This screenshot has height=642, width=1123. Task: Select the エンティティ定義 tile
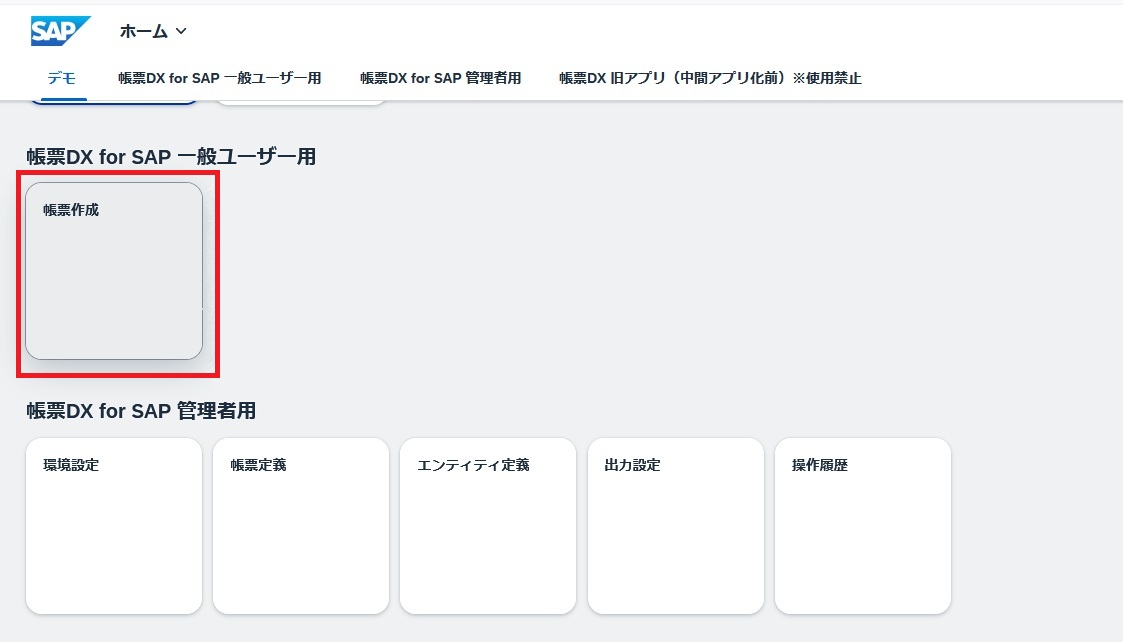[x=488, y=525]
